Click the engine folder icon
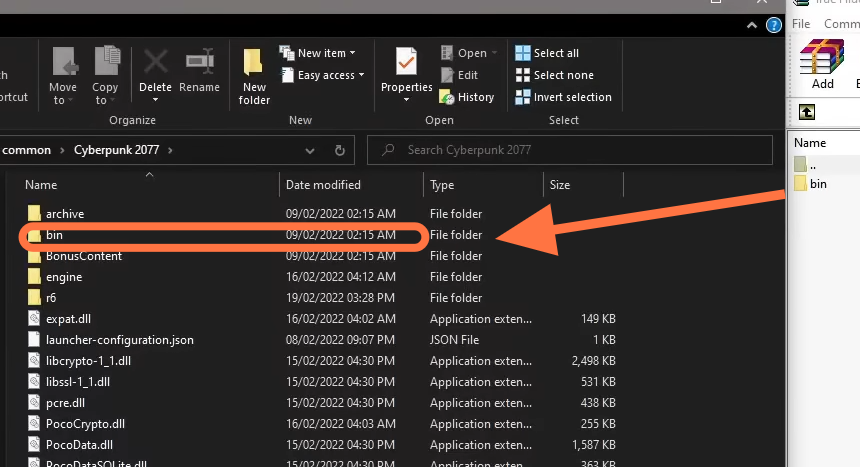This screenshot has width=860, height=467. pos(34,277)
